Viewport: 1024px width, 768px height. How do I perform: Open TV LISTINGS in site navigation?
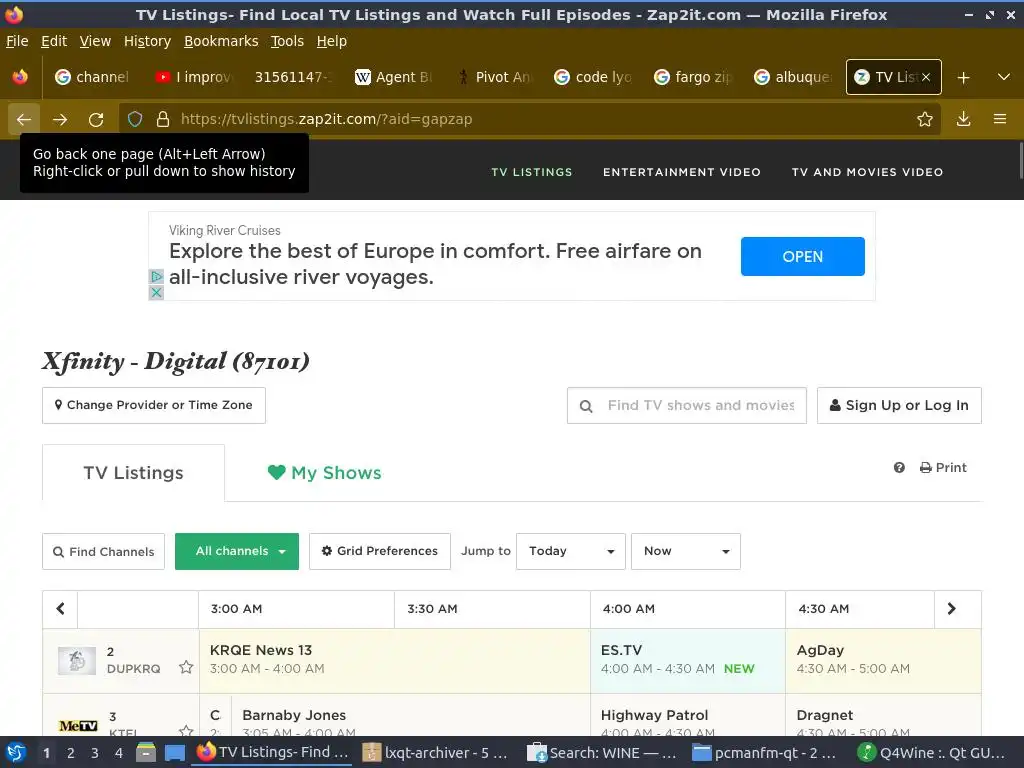coord(532,172)
